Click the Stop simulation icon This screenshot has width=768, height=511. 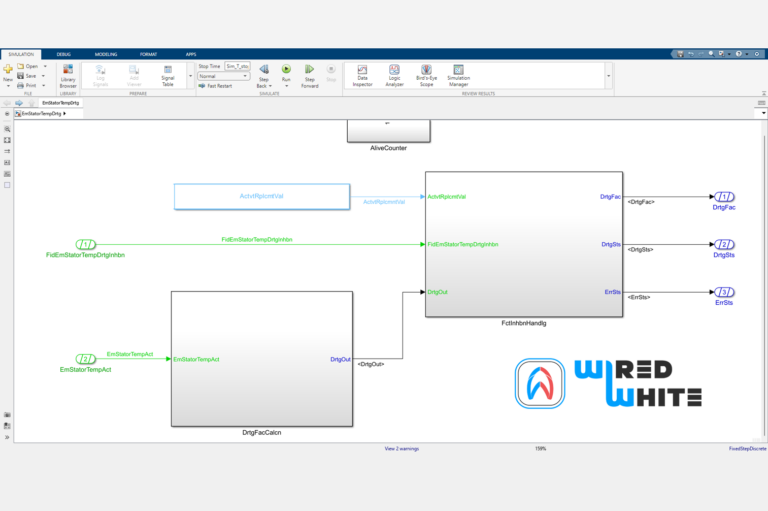331,69
